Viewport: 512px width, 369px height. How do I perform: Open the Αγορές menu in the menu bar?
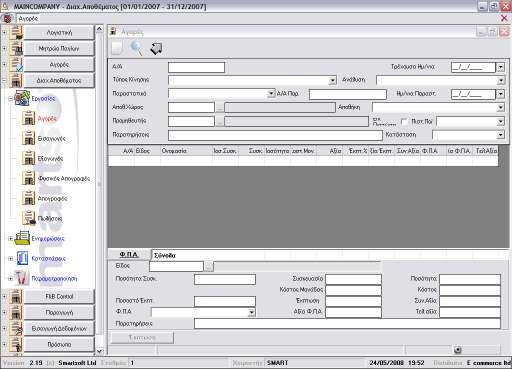coord(28,19)
